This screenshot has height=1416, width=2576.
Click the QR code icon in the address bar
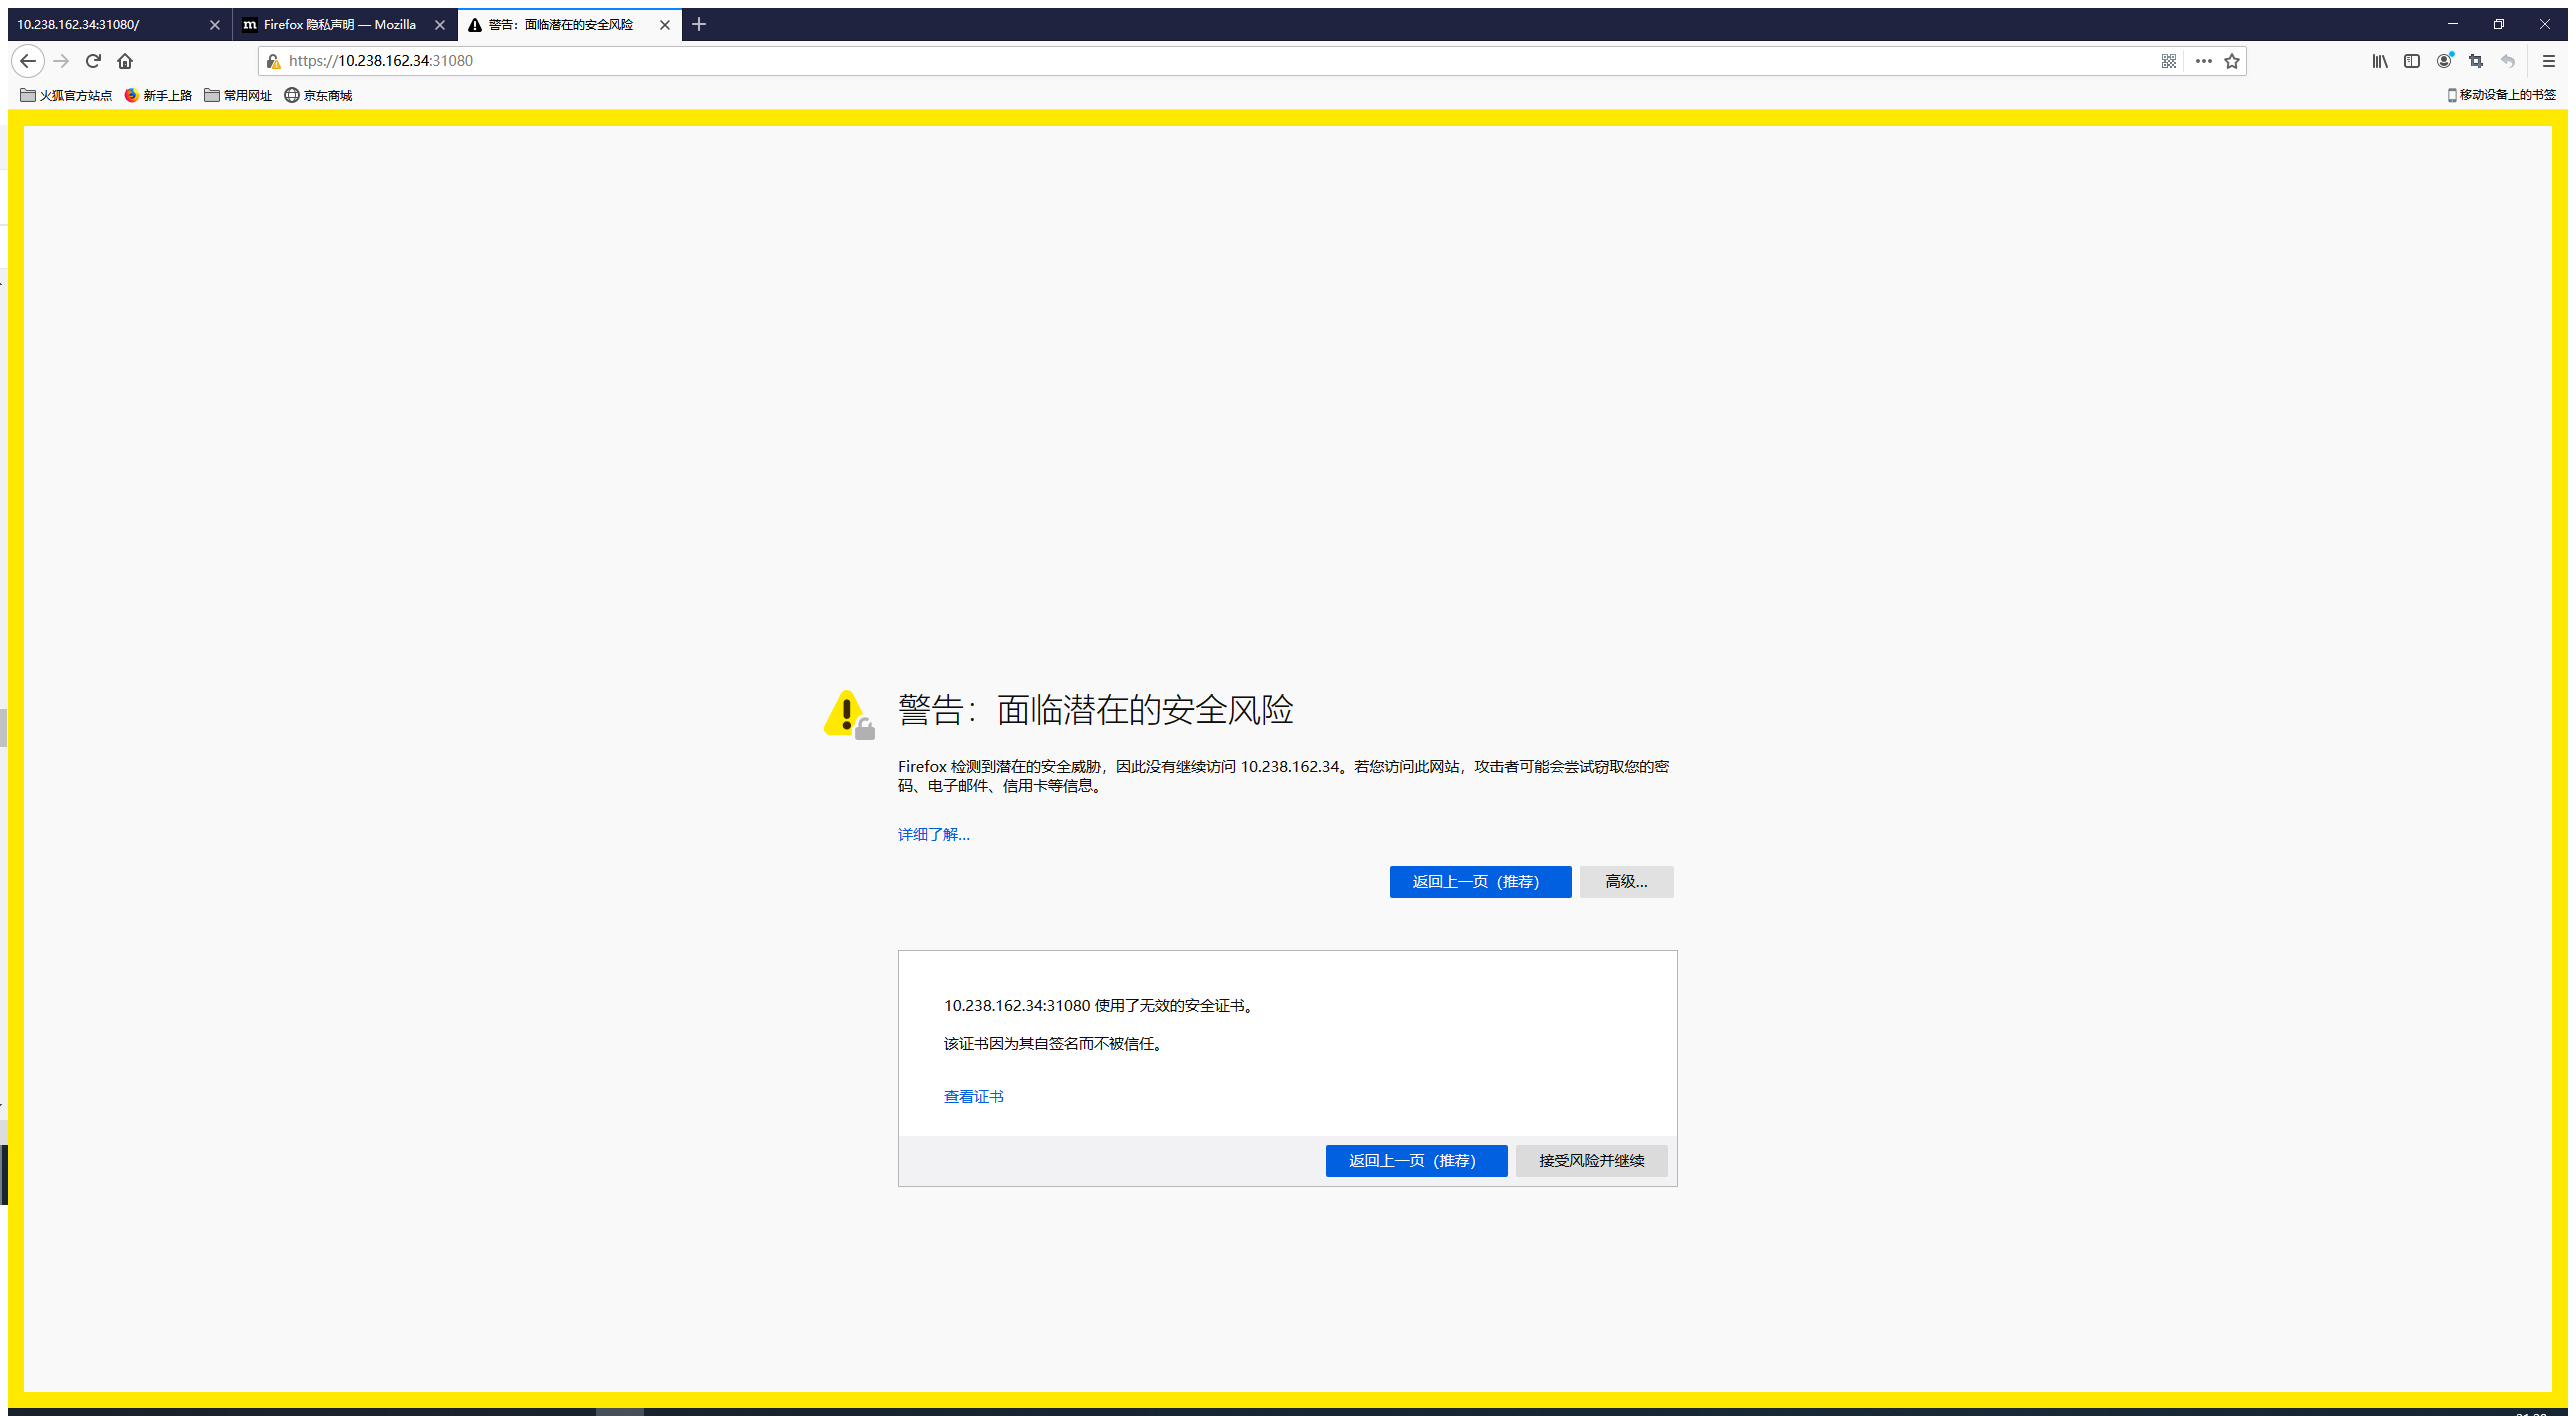point(2167,61)
